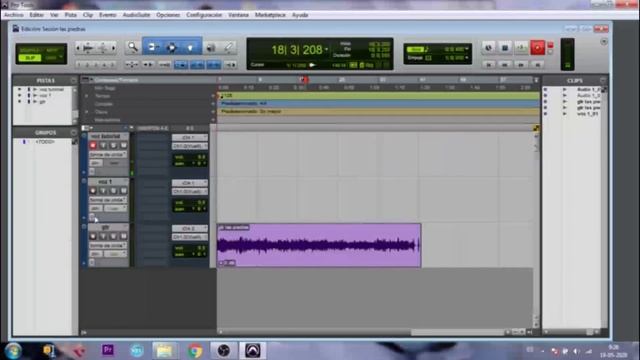This screenshot has height=360, width=640.
Task: Select the voz 1_01 clip in Clips list
Action: click(588, 114)
